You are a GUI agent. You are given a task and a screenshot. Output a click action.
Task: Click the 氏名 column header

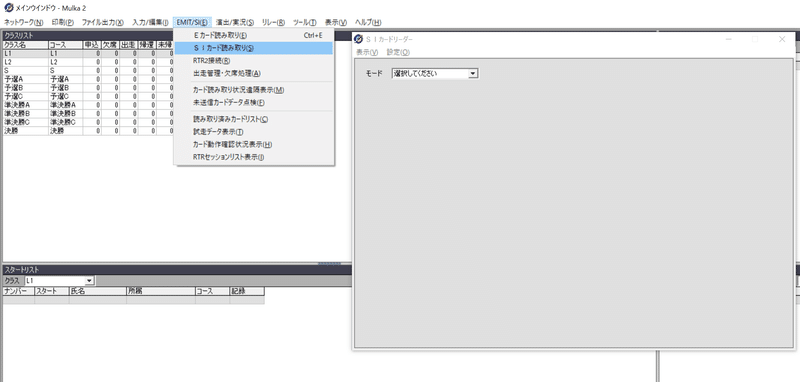98,291
